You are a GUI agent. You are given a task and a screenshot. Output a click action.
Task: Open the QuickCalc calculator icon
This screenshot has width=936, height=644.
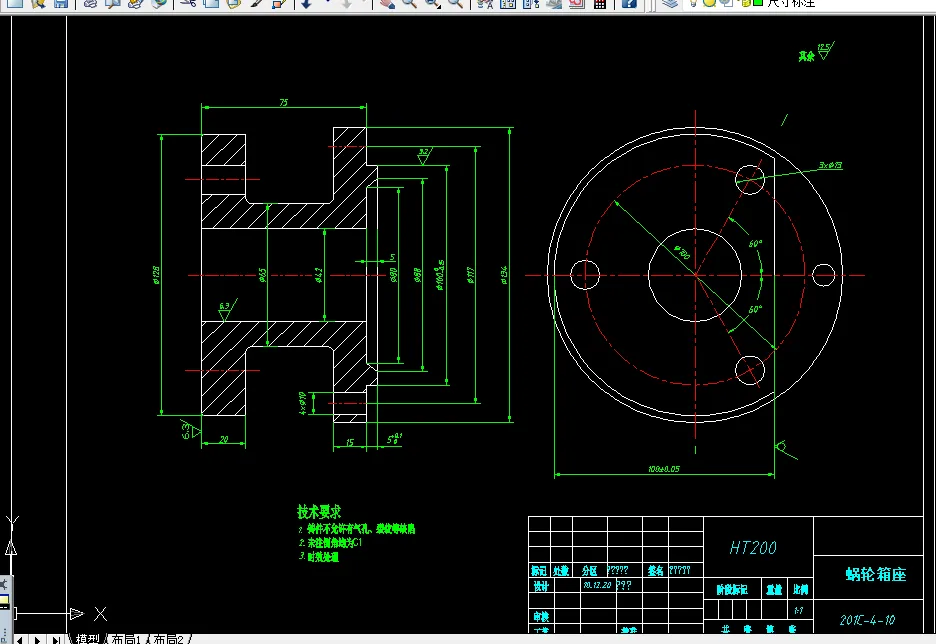[x=600, y=4]
